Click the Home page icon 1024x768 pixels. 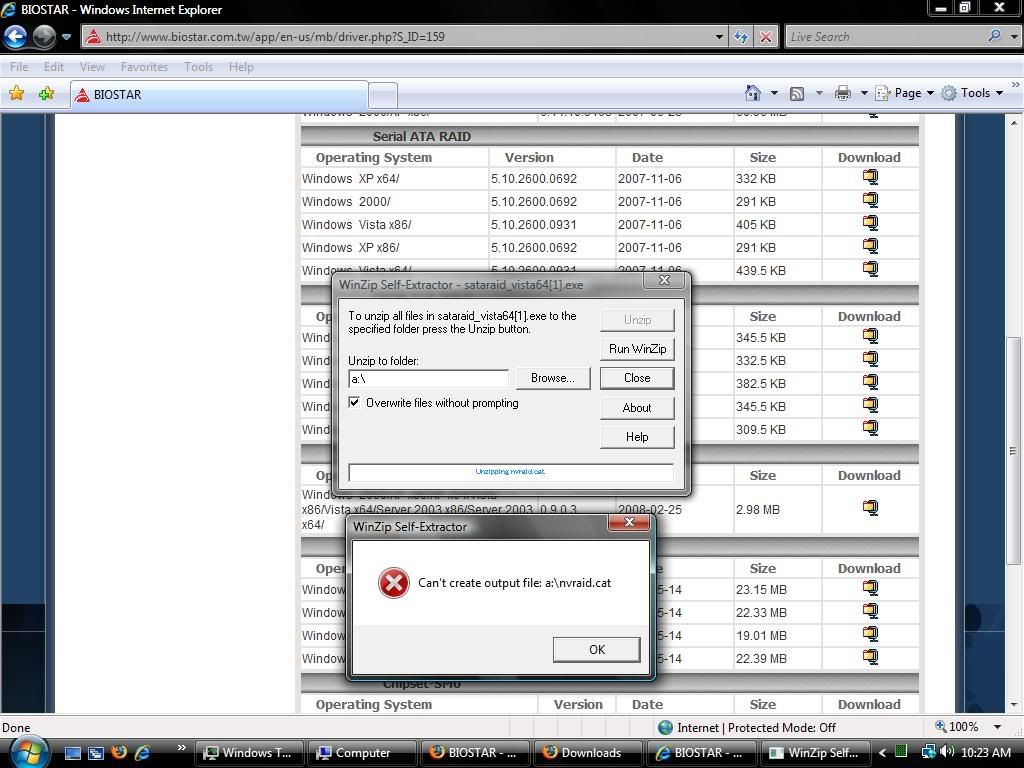[x=752, y=93]
